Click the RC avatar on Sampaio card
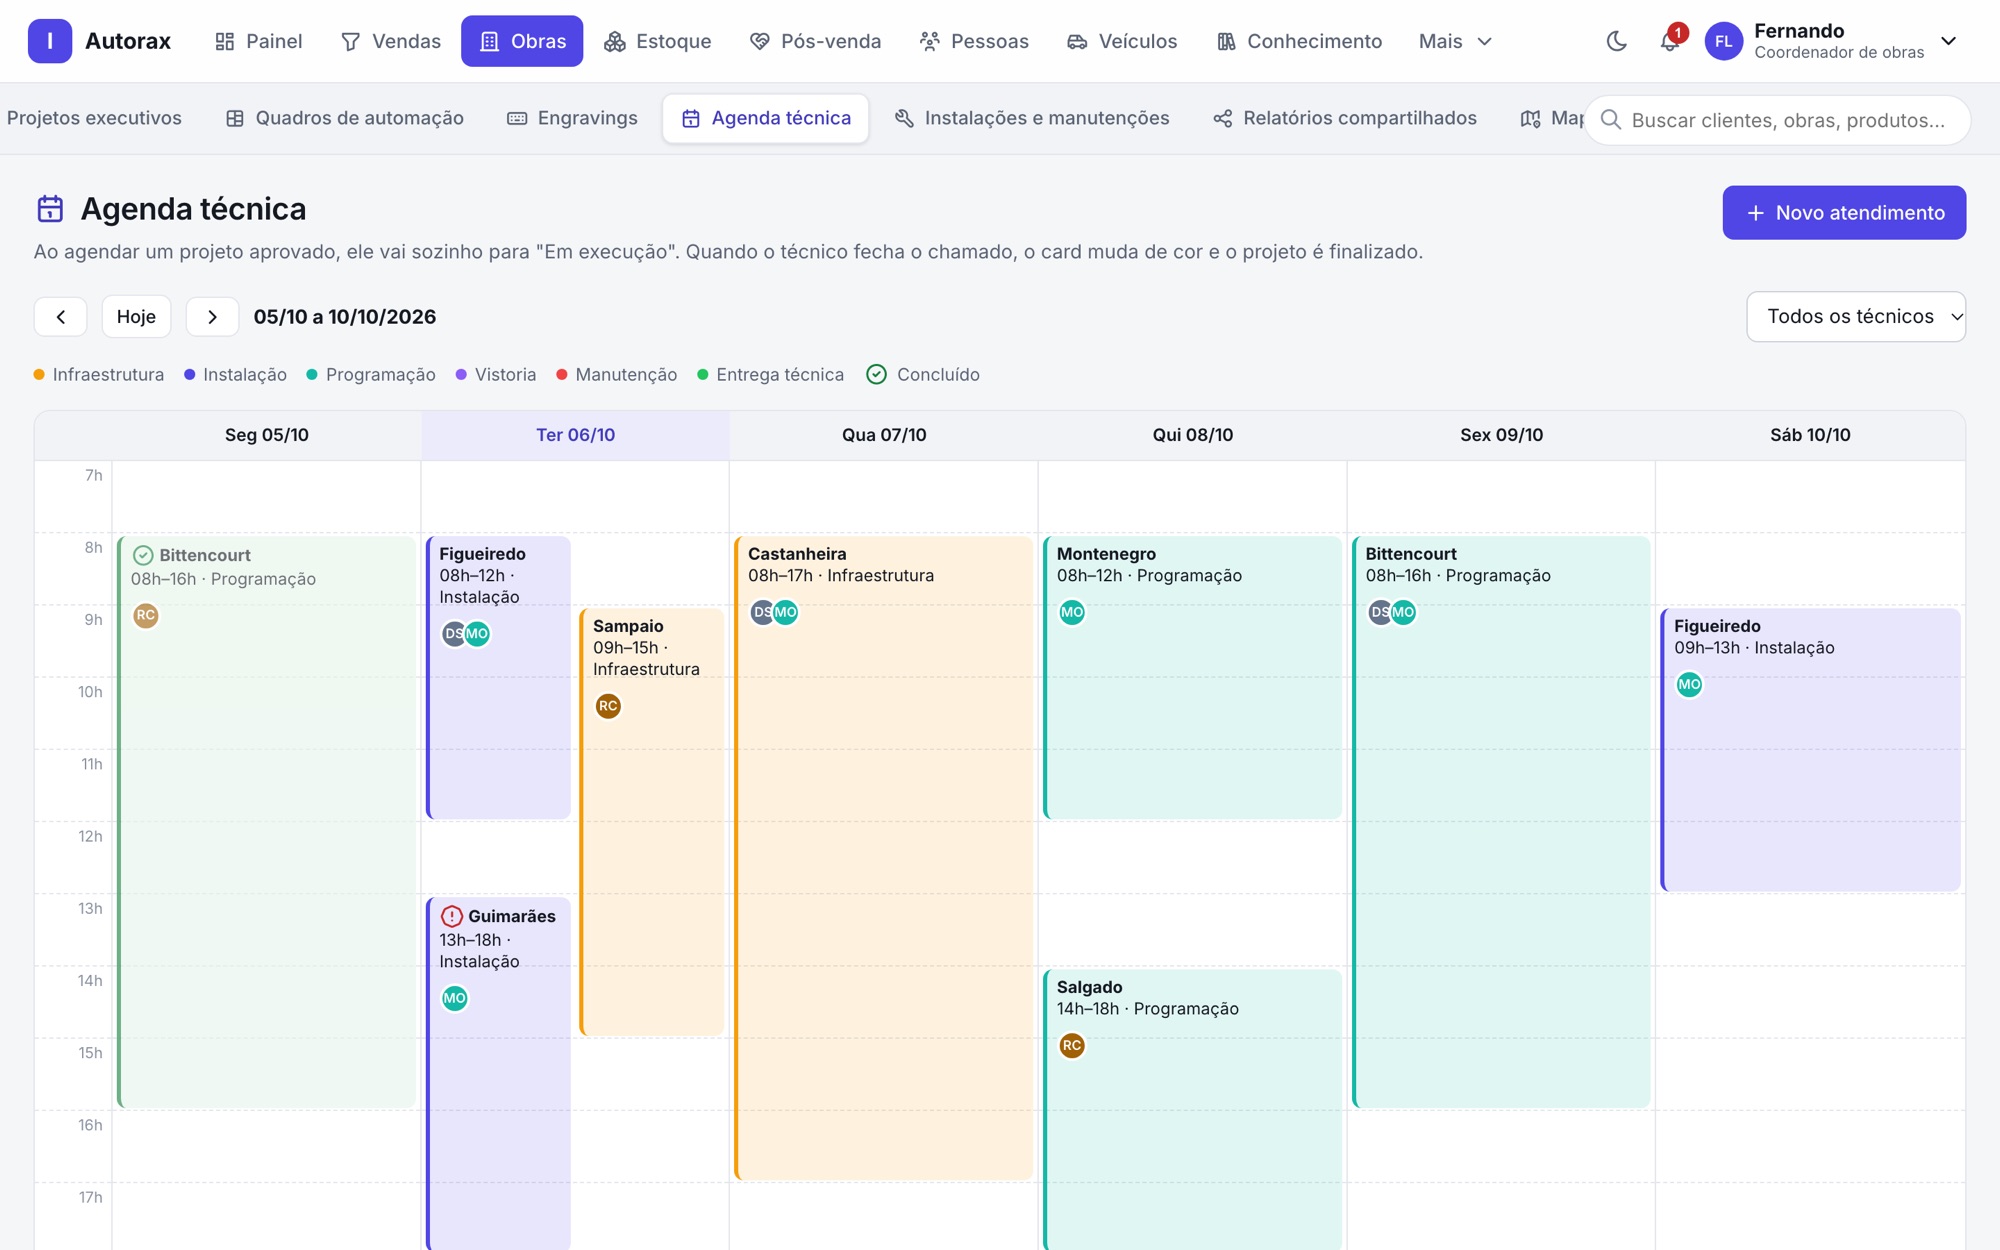Screen dimensions: 2000x1250 point(608,706)
